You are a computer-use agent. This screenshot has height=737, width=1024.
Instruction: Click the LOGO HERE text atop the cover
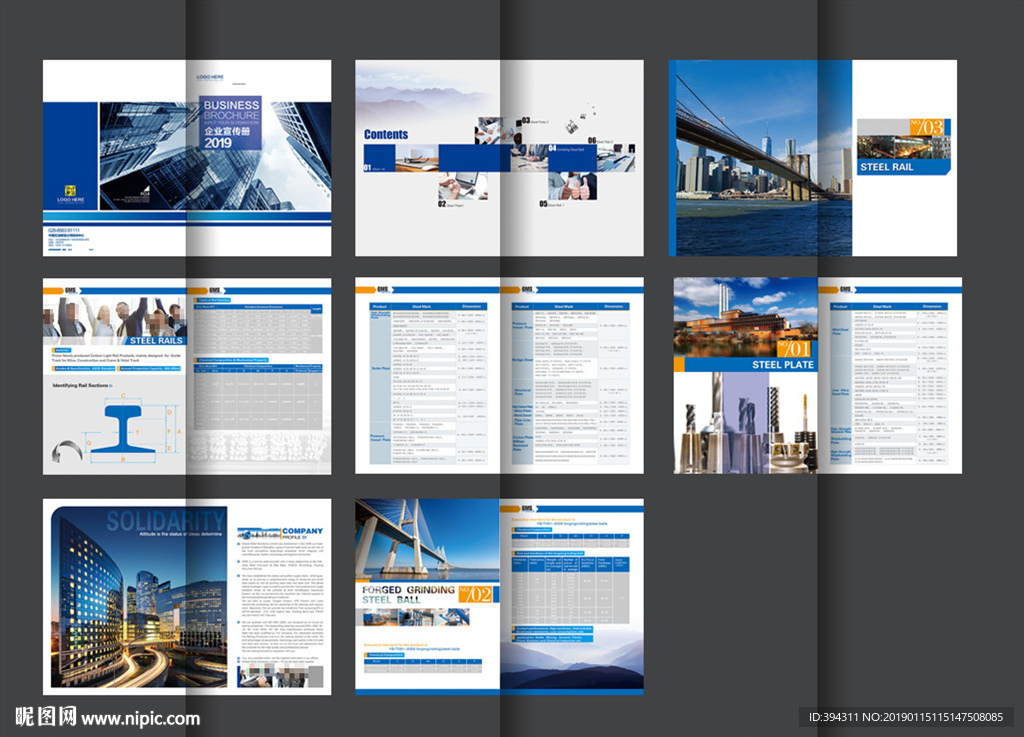210,76
